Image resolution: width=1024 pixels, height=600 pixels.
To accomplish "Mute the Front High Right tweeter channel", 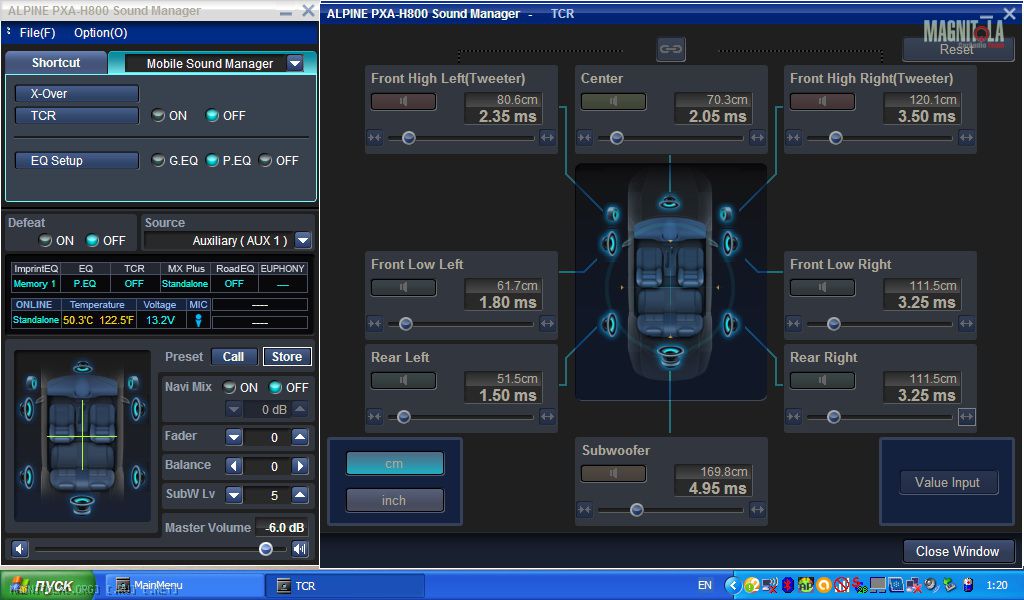I will coord(822,101).
